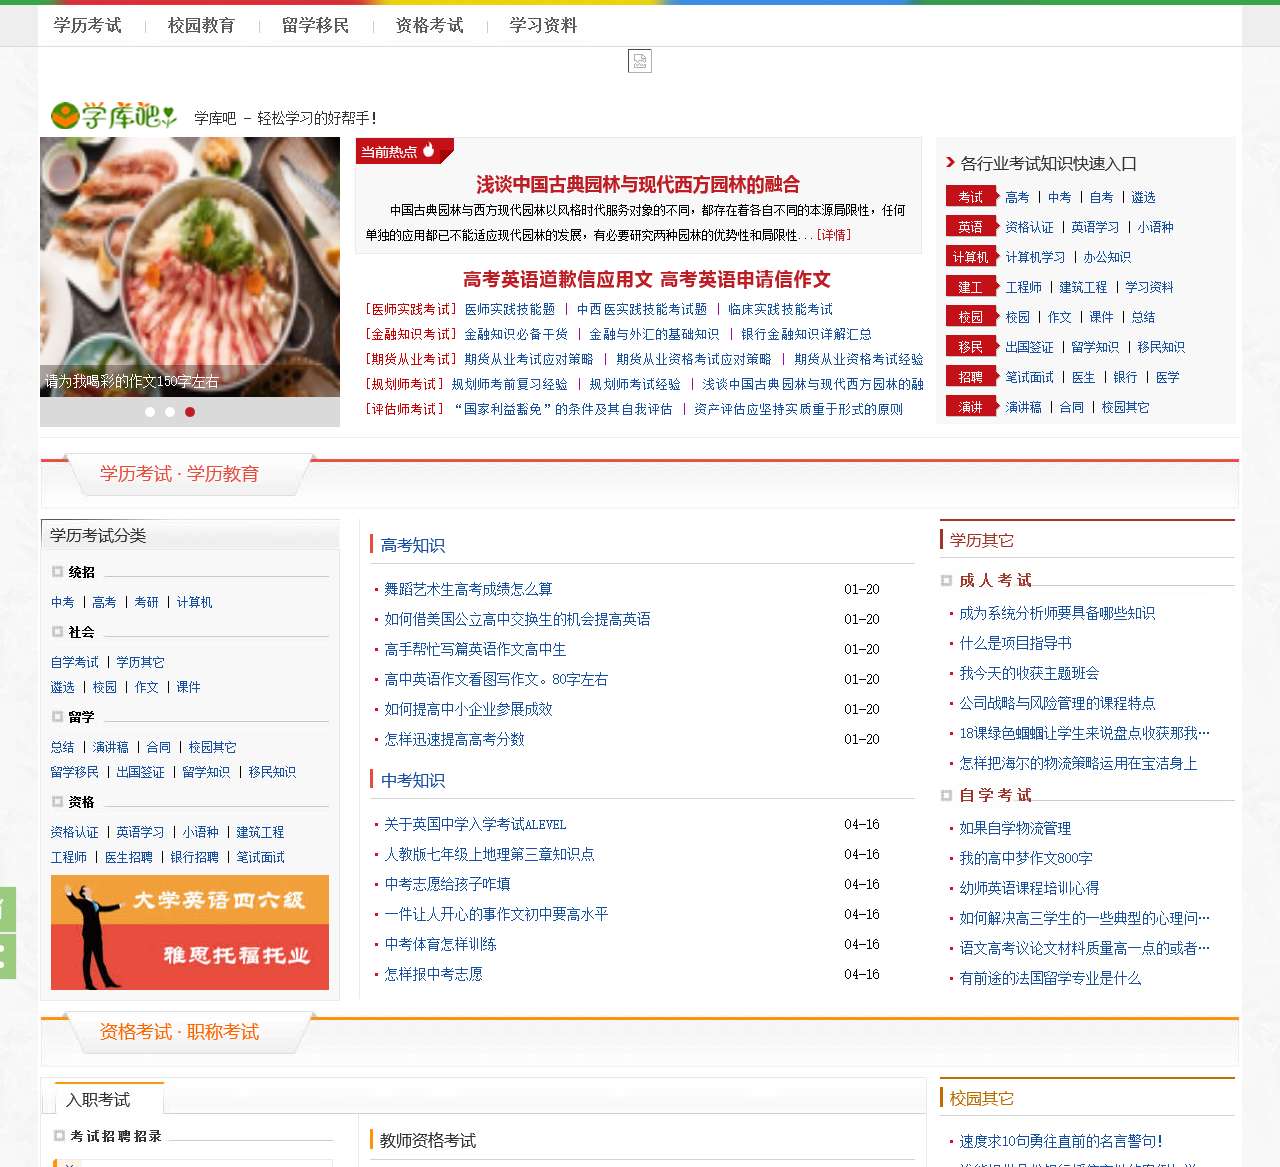Select the middle carousel dot under the food image

click(170, 412)
